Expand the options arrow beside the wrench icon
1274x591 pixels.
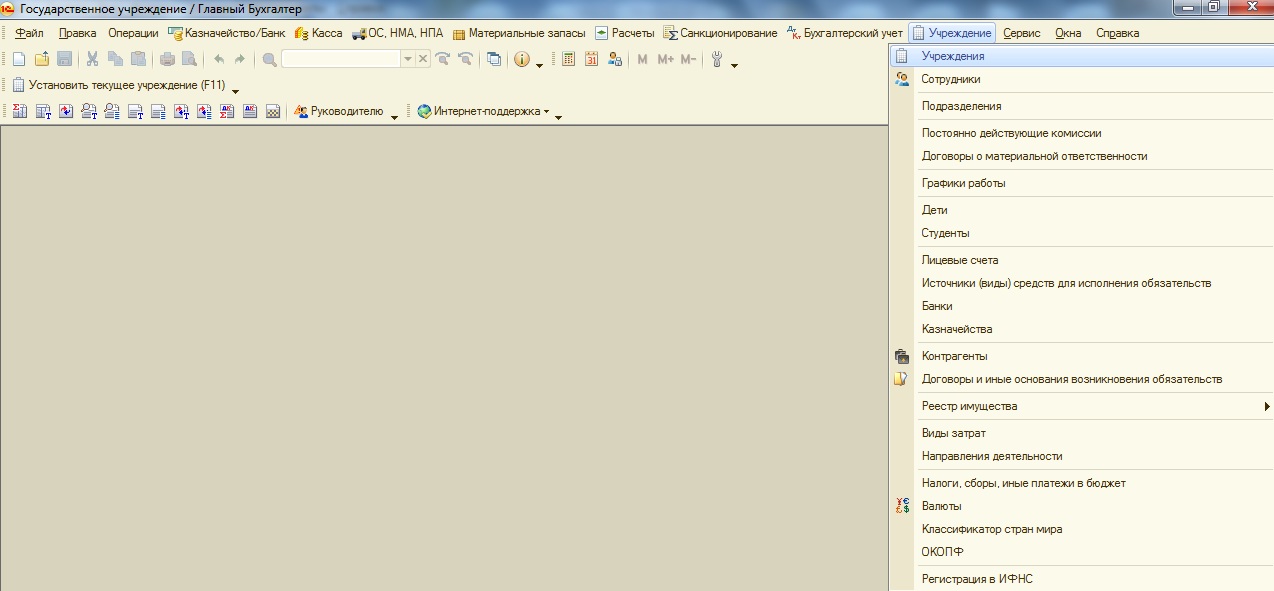pyautogui.click(x=735, y=65)
